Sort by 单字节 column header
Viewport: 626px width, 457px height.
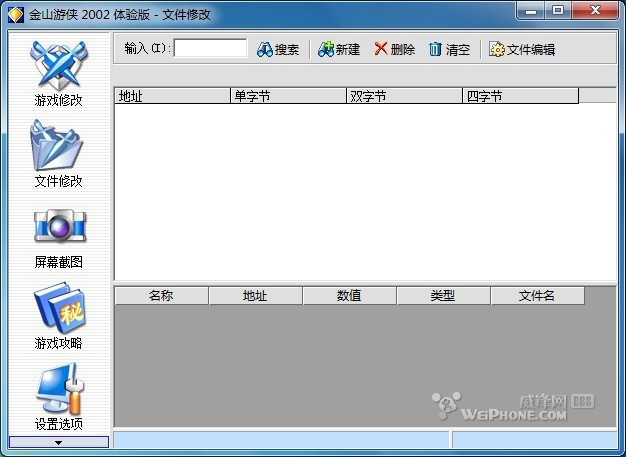coord(288,96)
